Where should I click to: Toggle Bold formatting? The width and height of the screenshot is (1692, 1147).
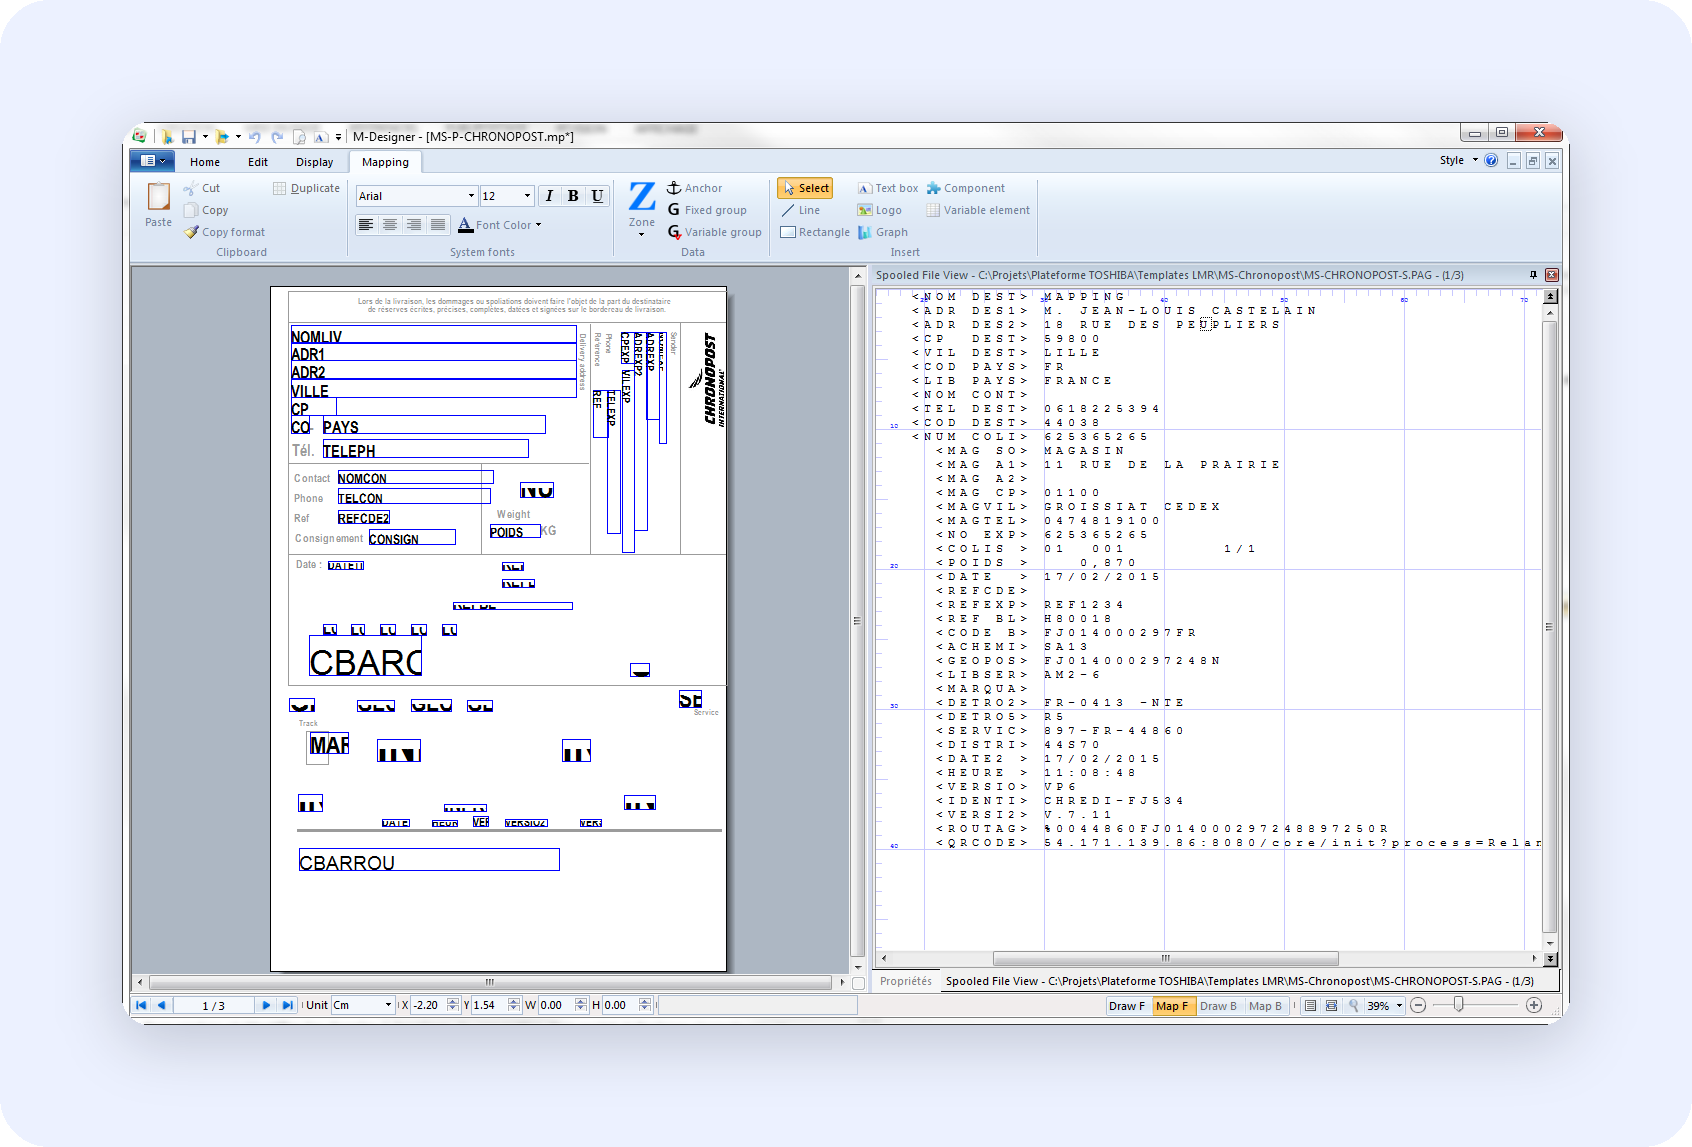coord(573,196)
